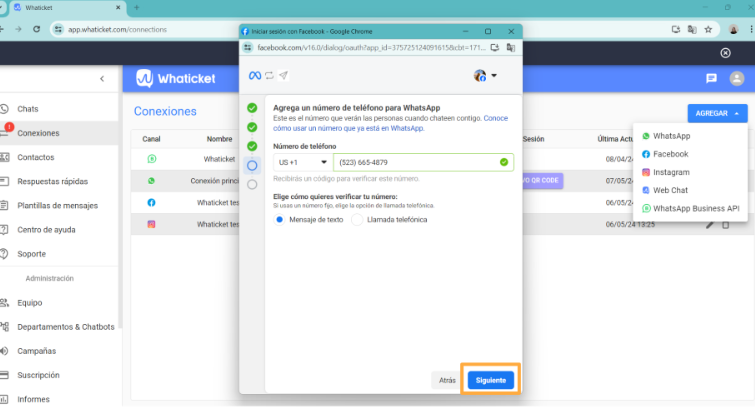Go forward in the main browser
Image resolution: width=755 pixels, height=410 pixels.
(18, 29)
